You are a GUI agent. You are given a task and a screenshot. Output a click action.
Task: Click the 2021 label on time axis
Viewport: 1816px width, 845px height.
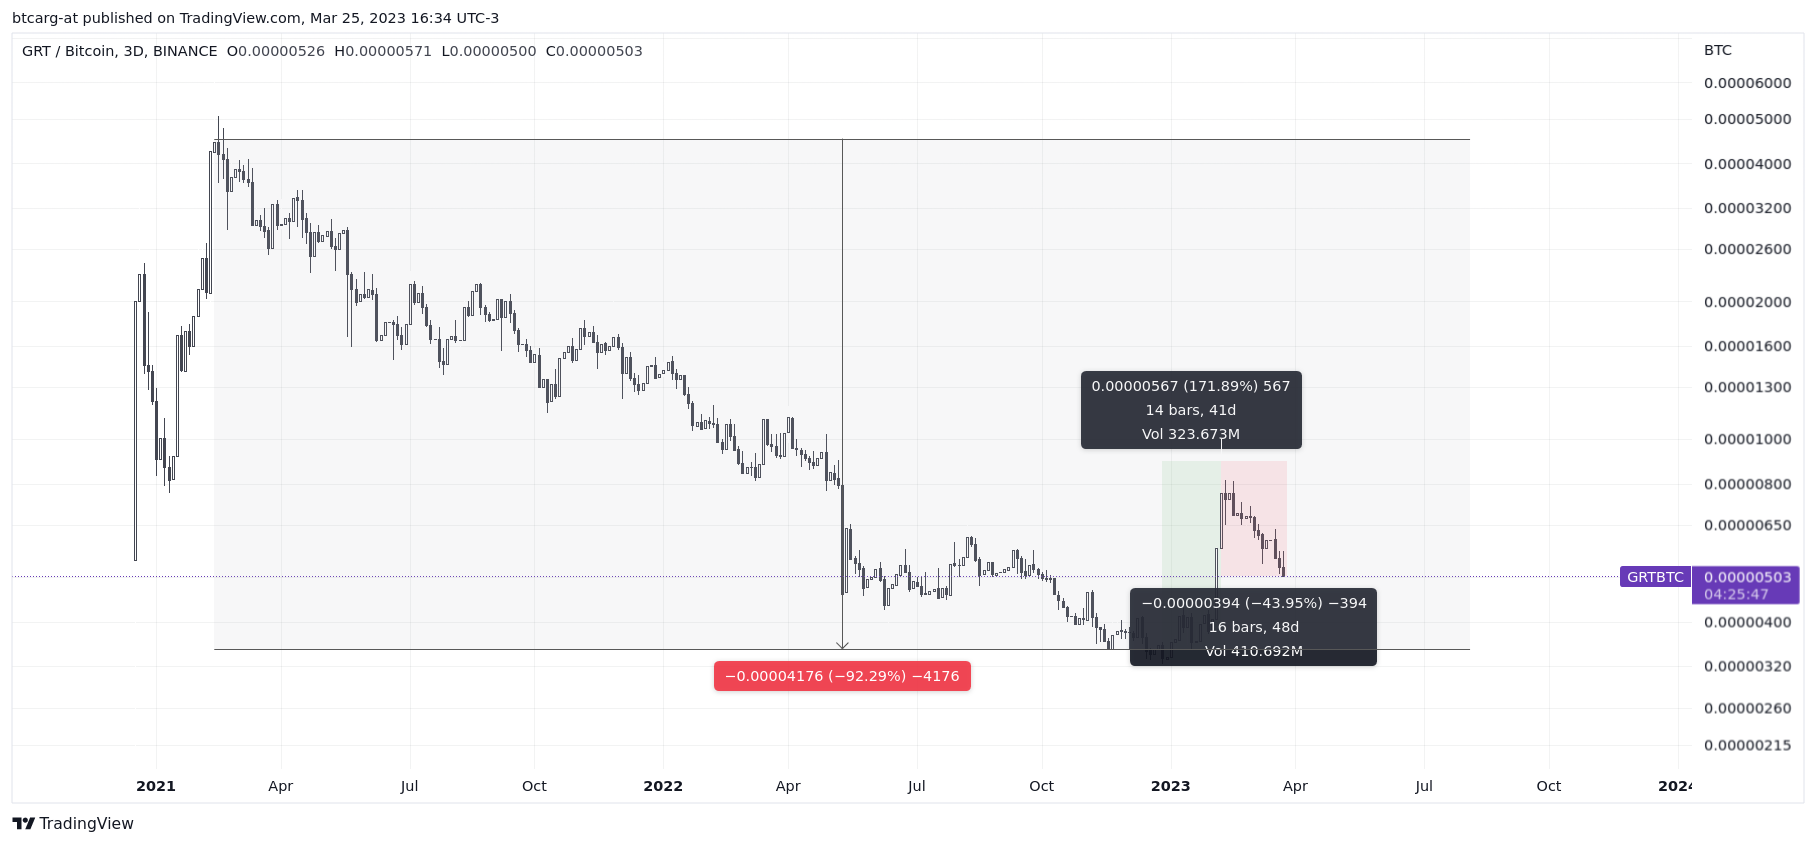tap(156, 786)
